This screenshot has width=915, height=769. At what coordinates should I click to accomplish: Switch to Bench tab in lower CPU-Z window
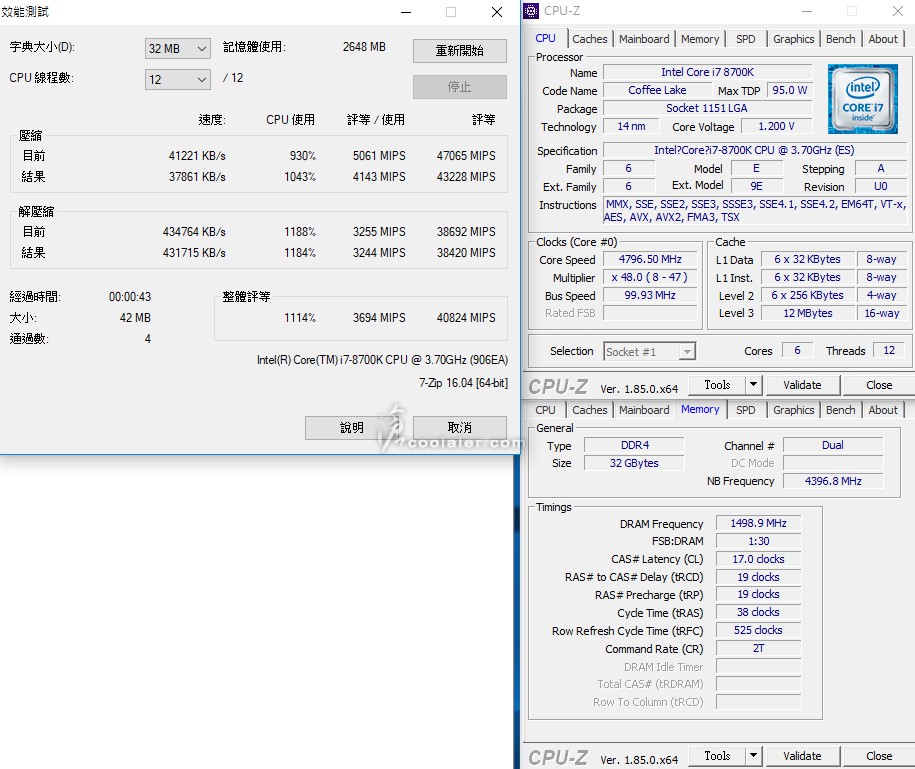tap(841, 410)
